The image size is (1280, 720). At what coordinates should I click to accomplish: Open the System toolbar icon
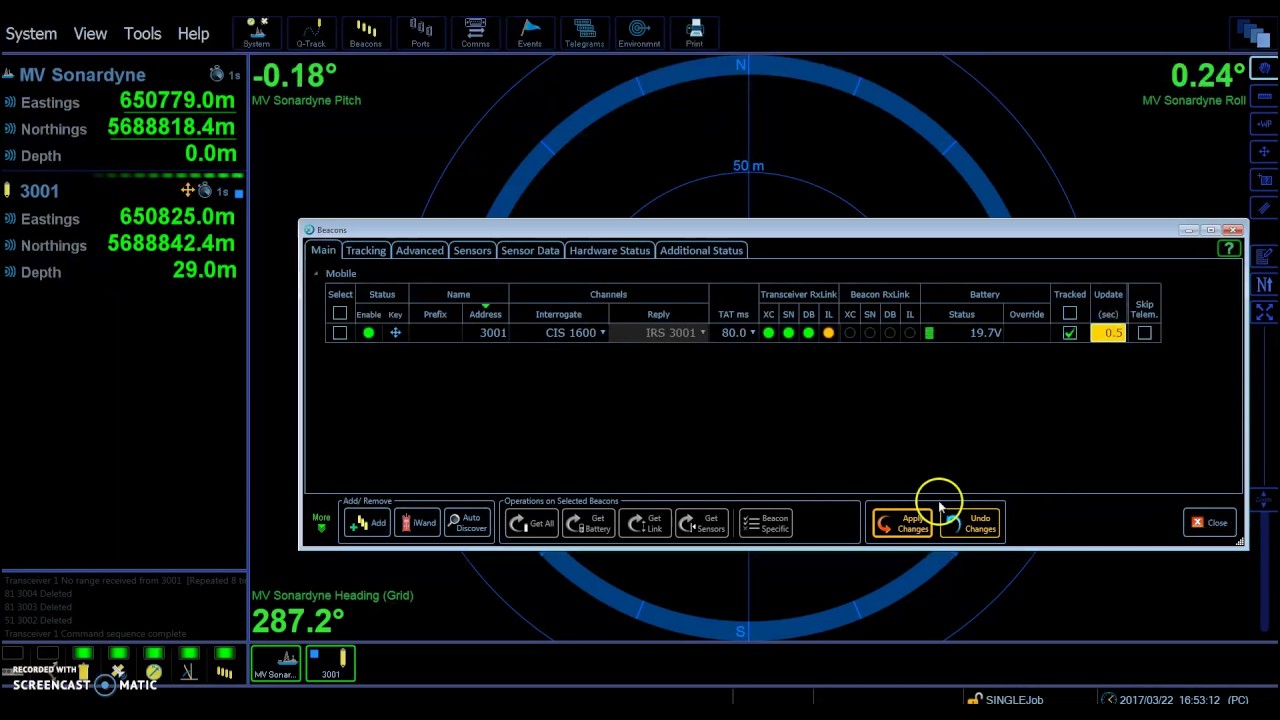click(256, 32)
